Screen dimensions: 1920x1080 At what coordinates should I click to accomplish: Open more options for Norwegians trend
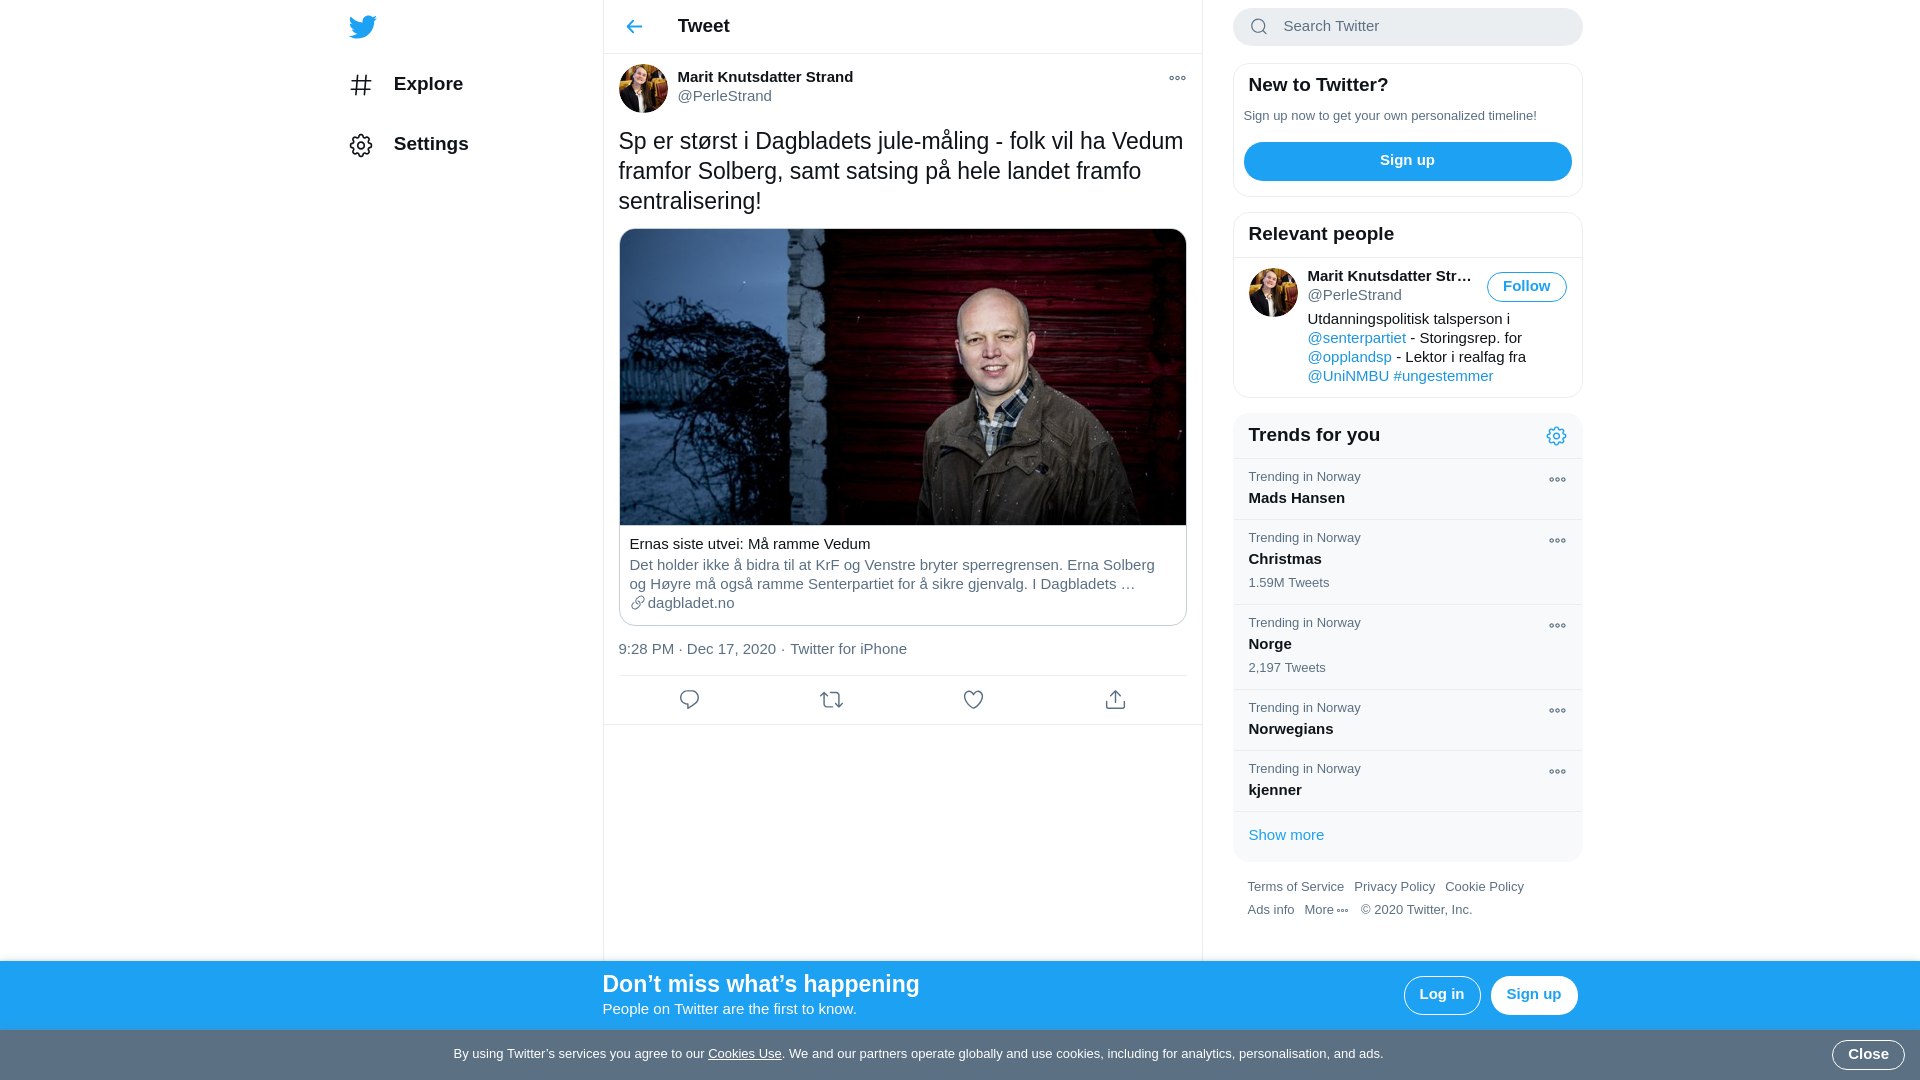pyautogui.click(x=1557, y=711)
